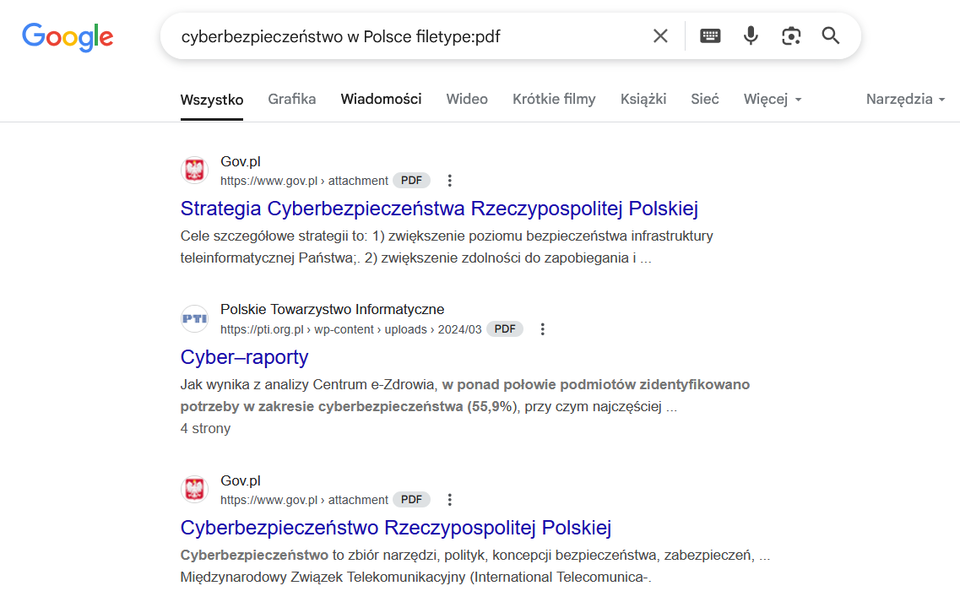Open the Narzędzia dropdown
Image resolution: width=960 pixels, height=613 pixels.
coord(905,99)
